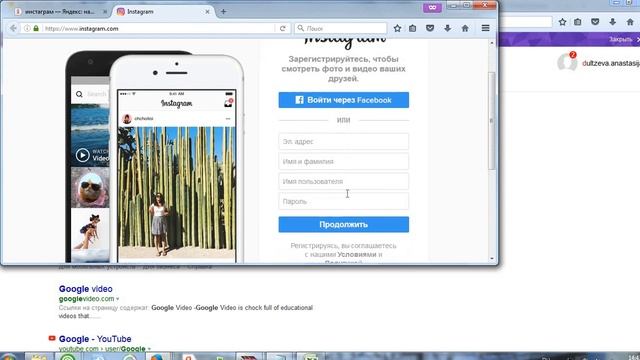
Task: Click Instagram page scrollbar down arrow
Action: coord(492,258)
